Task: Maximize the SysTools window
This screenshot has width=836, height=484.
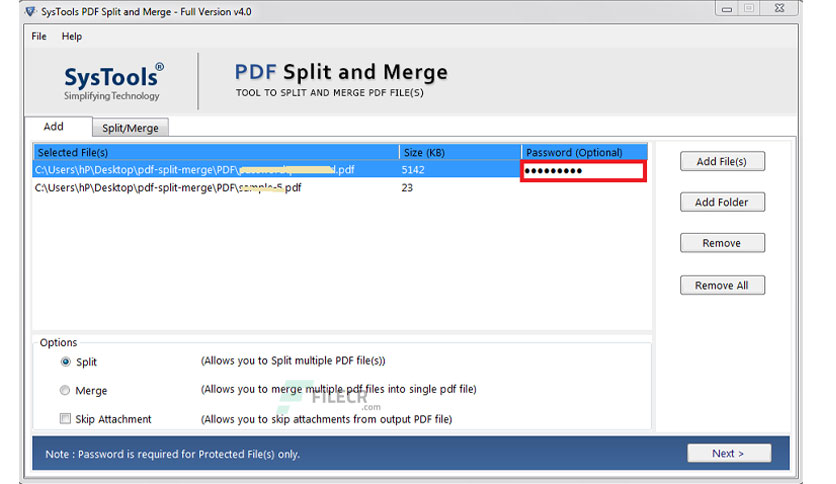Action: point(749,9)
